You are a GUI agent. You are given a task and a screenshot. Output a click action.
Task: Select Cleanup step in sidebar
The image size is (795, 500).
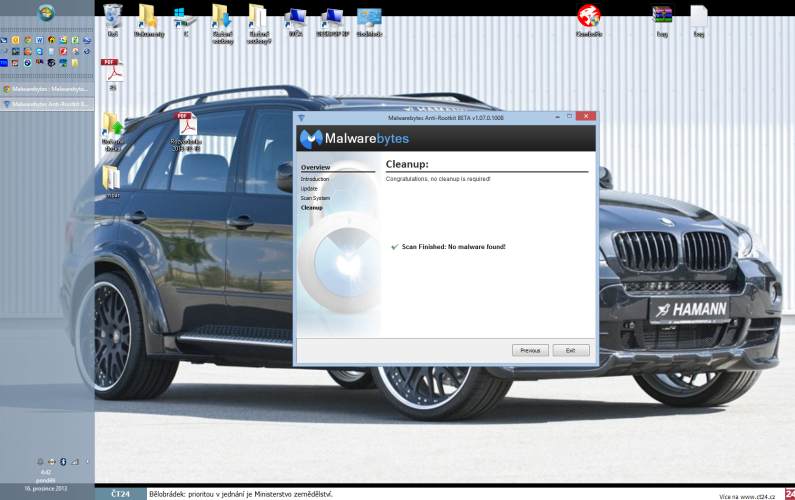pos(312,207)
